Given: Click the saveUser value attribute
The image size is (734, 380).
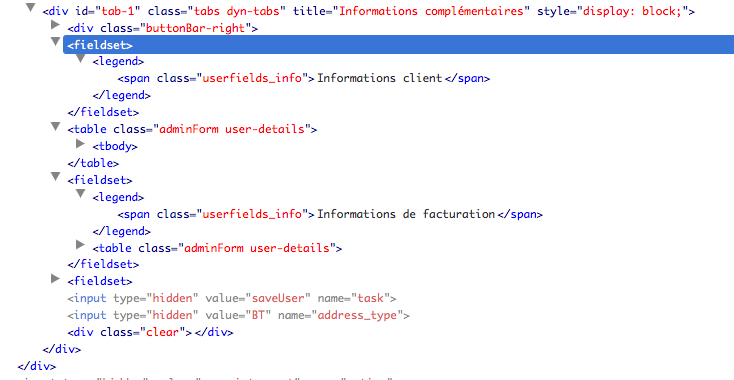Looking at the screenshot, I should tap(279, 298).
